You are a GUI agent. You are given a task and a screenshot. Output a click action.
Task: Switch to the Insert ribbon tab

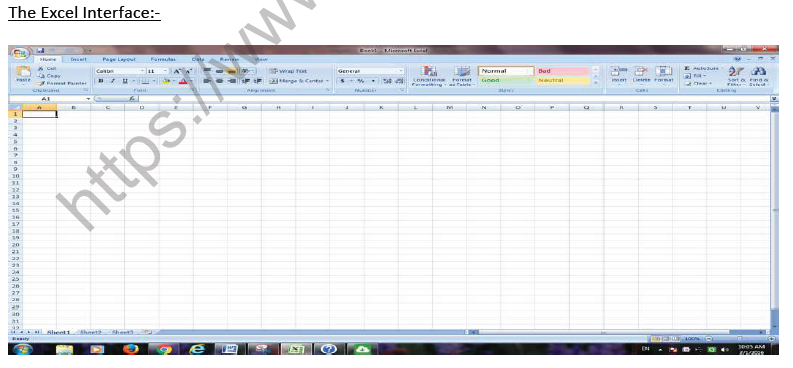(x=78, y=59)
